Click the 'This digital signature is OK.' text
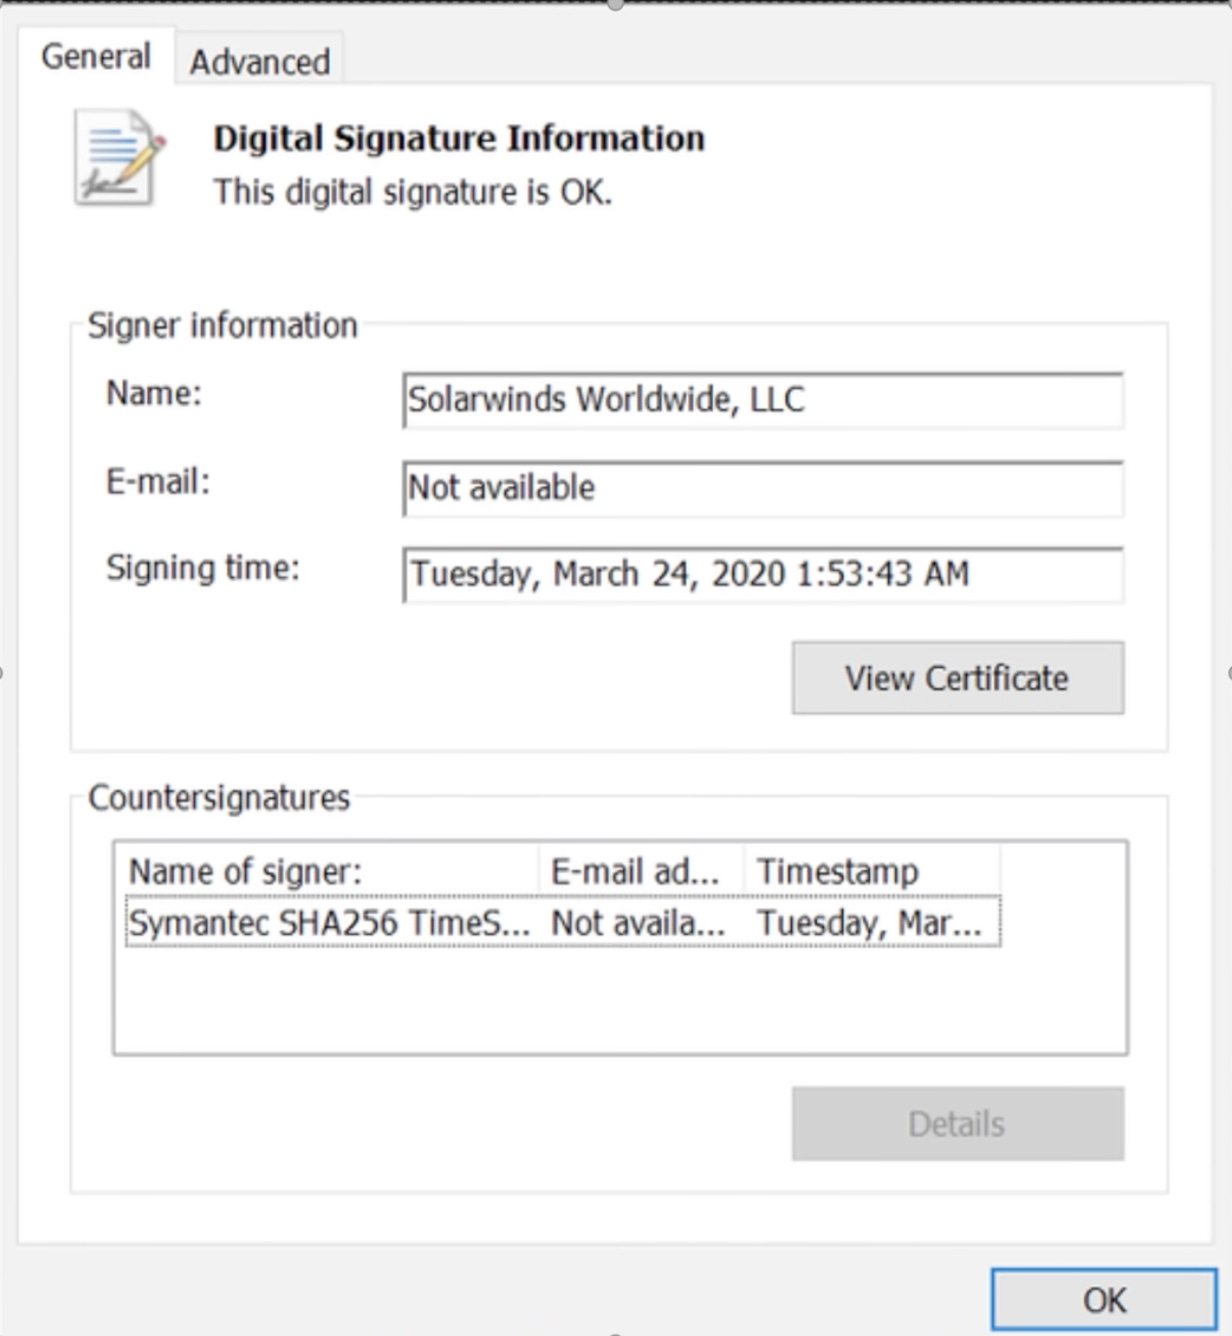Screen dimensions: 1232x1336 (x=412, y=191)
